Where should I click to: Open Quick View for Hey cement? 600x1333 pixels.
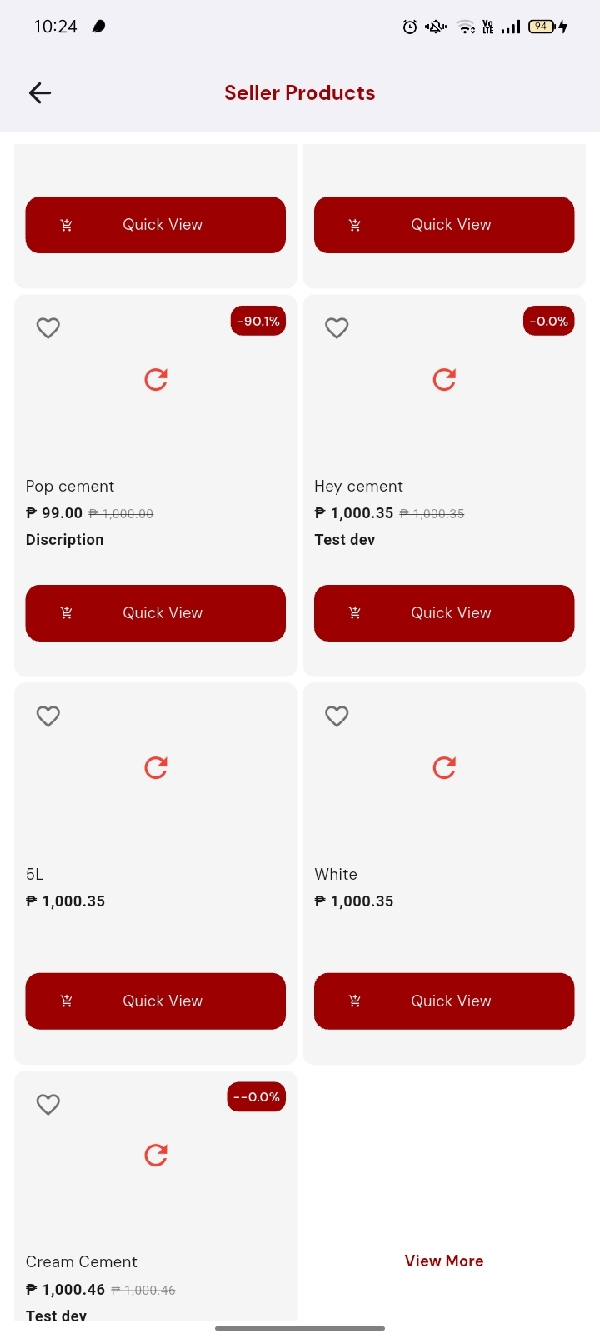[444, 613]
